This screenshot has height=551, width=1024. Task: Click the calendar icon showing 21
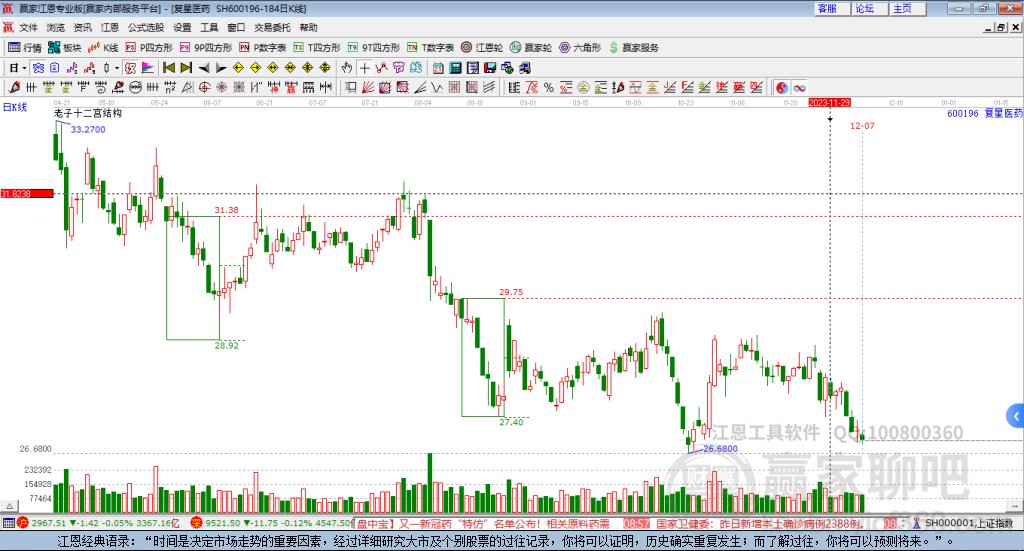pos(438,68)
